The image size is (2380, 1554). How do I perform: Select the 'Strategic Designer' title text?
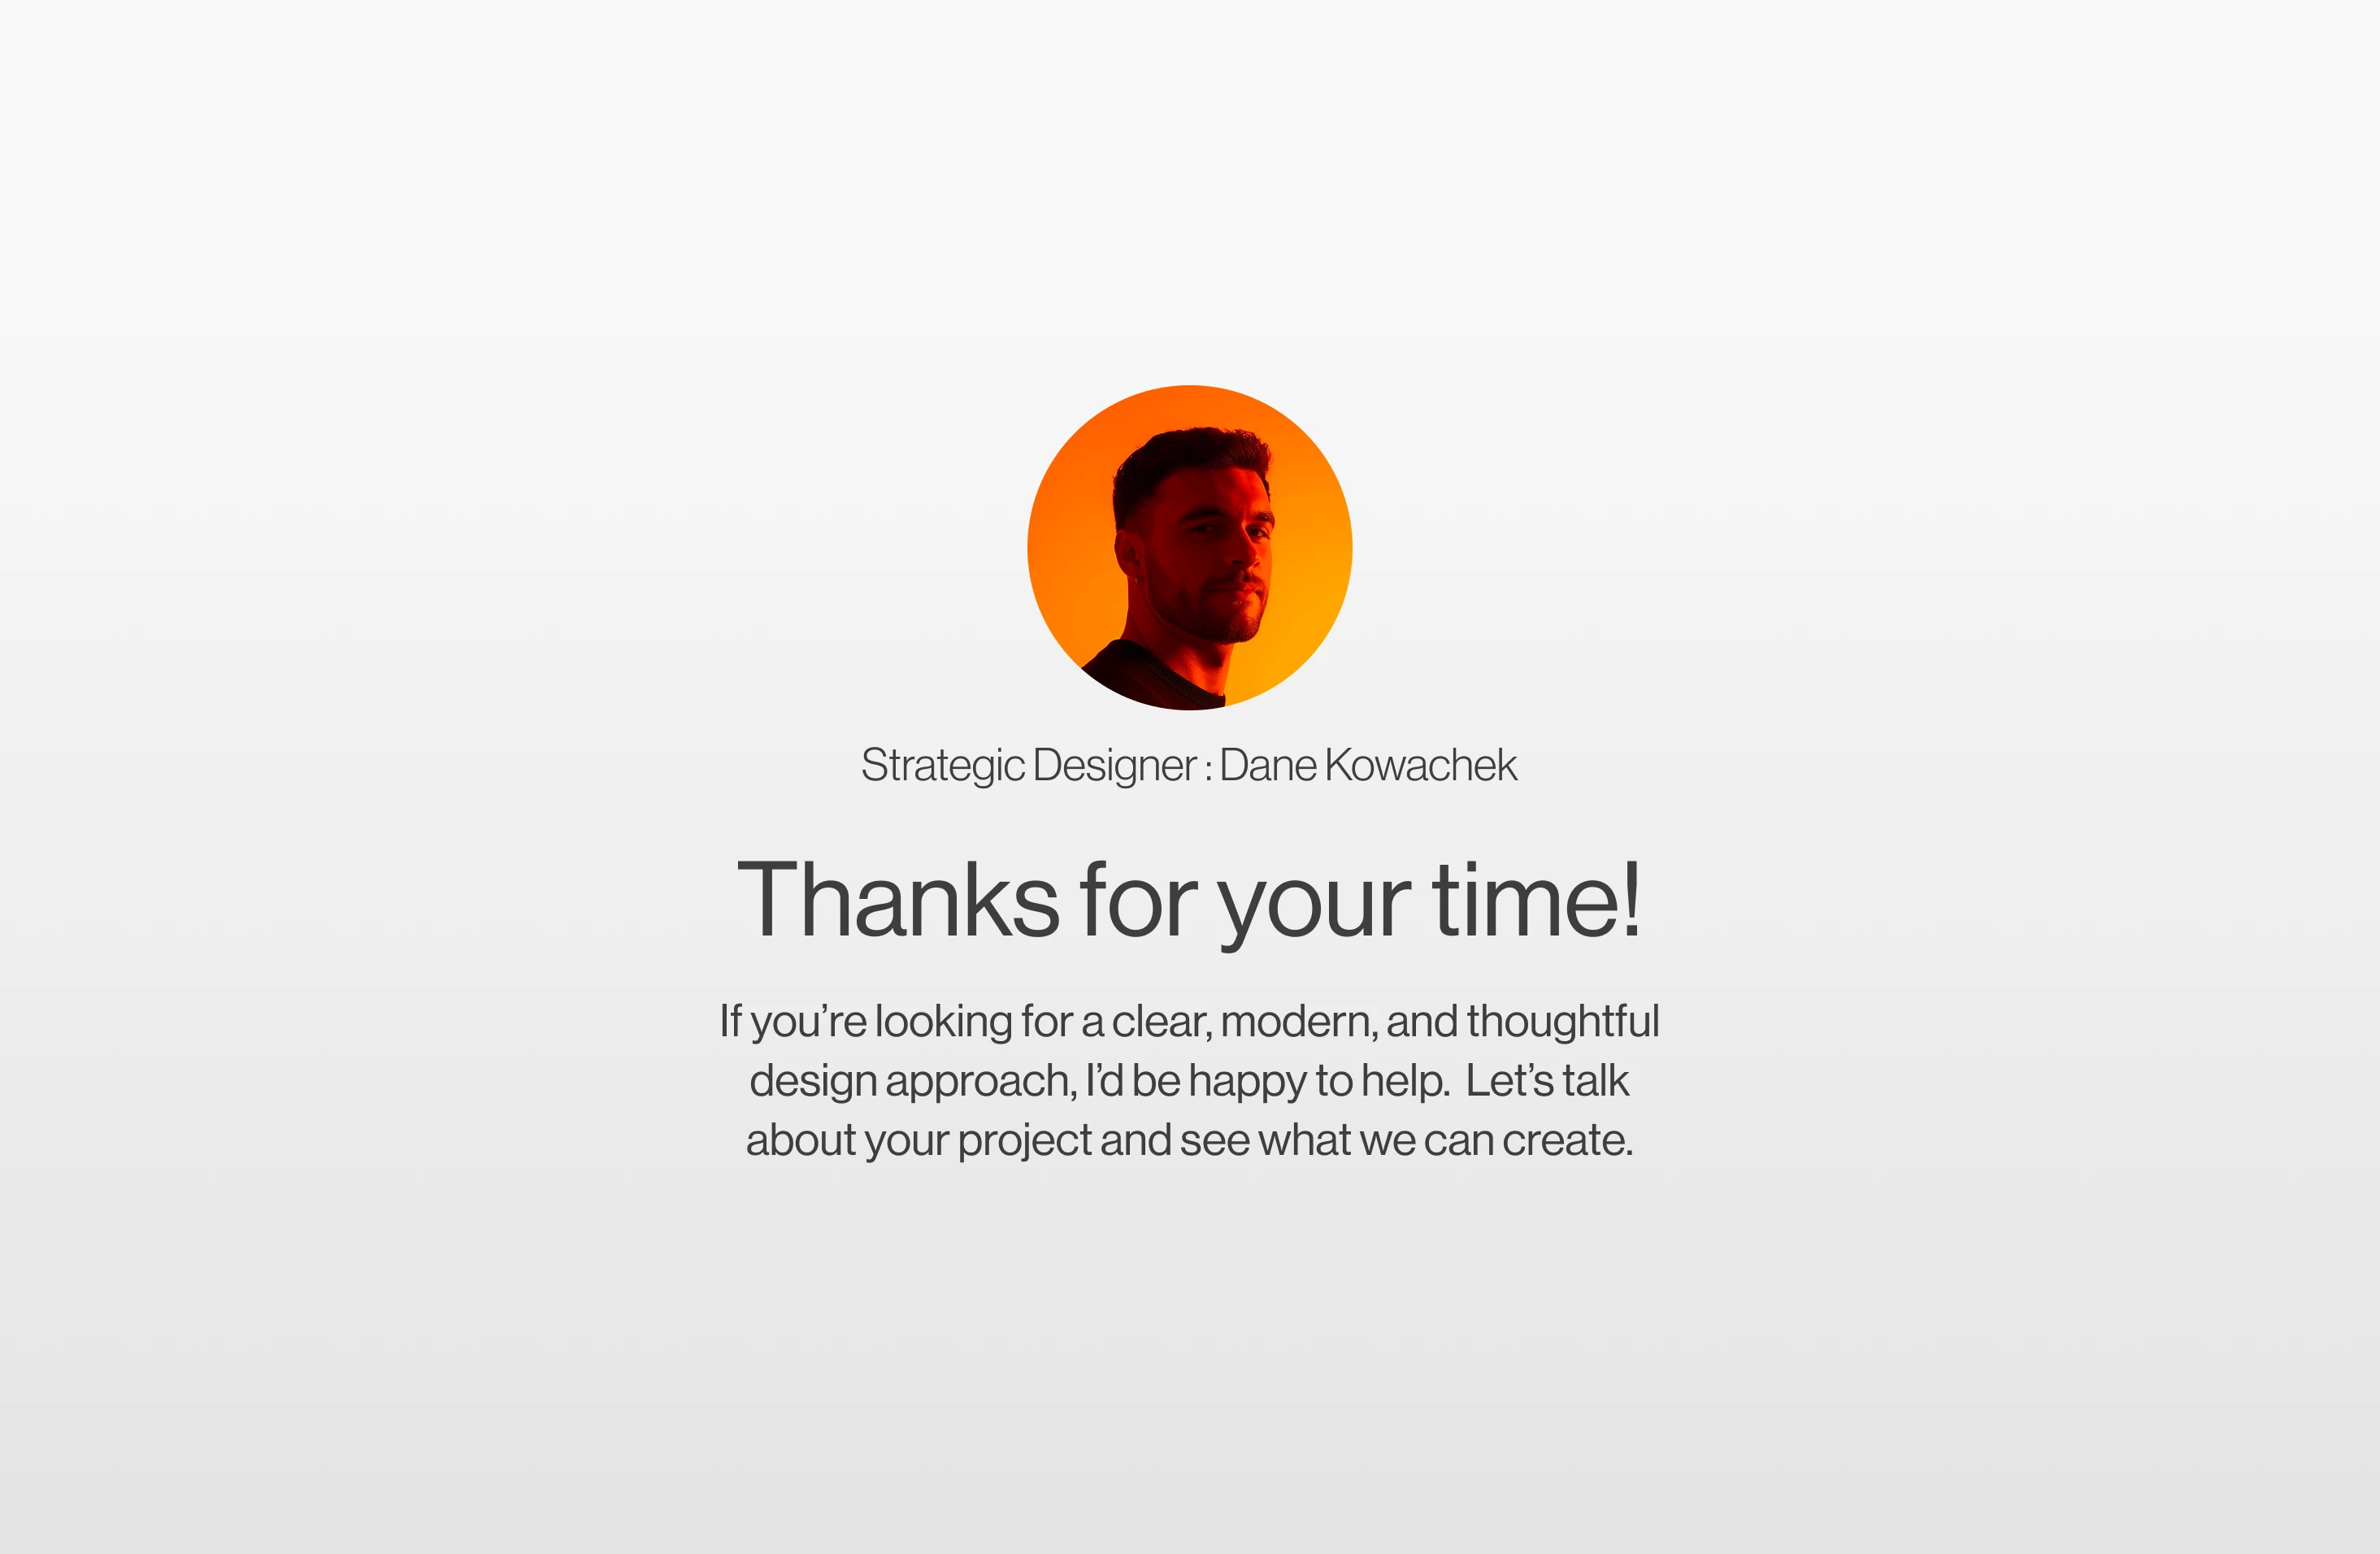point(1028,766)
